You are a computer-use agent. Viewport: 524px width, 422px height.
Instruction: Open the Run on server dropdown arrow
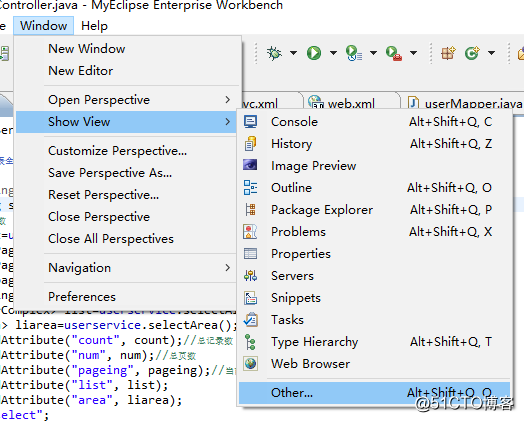pos(374,53)
